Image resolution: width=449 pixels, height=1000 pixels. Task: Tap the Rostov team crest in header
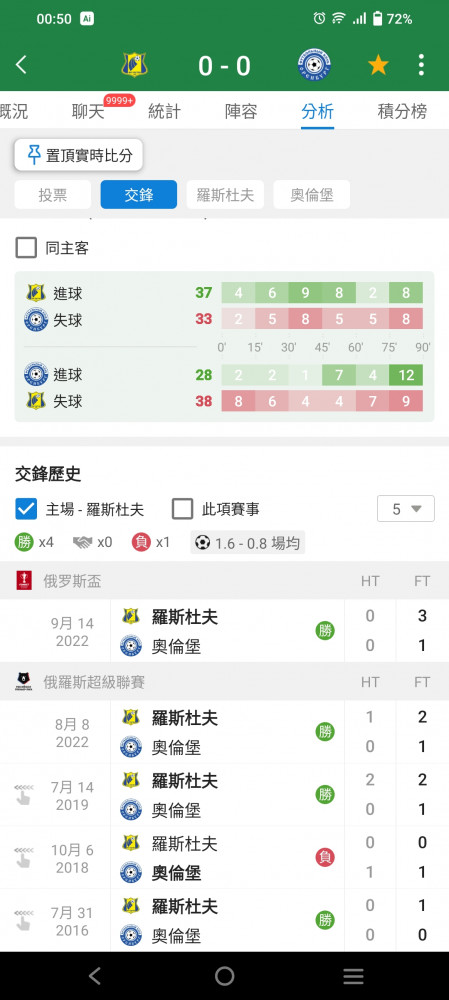coord(133,65)
